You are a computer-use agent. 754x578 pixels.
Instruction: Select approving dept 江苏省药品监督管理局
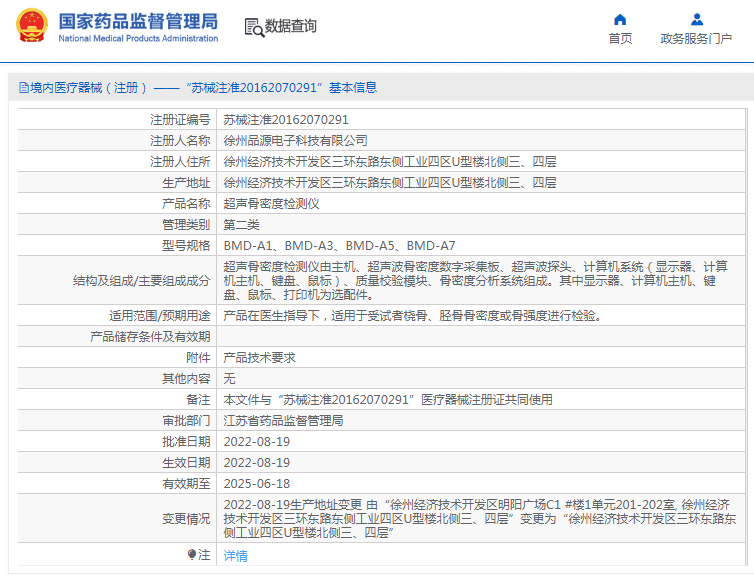283,421
